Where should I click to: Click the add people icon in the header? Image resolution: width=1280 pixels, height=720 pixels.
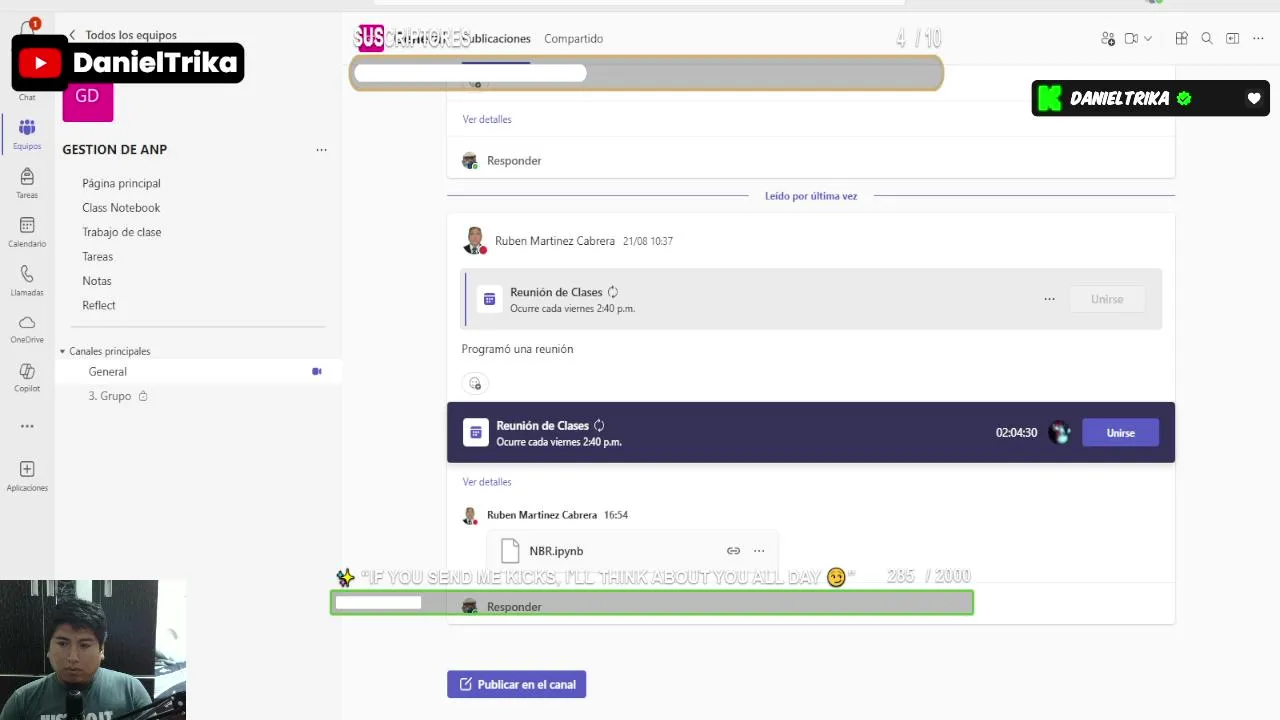(x=1108, y=38)
